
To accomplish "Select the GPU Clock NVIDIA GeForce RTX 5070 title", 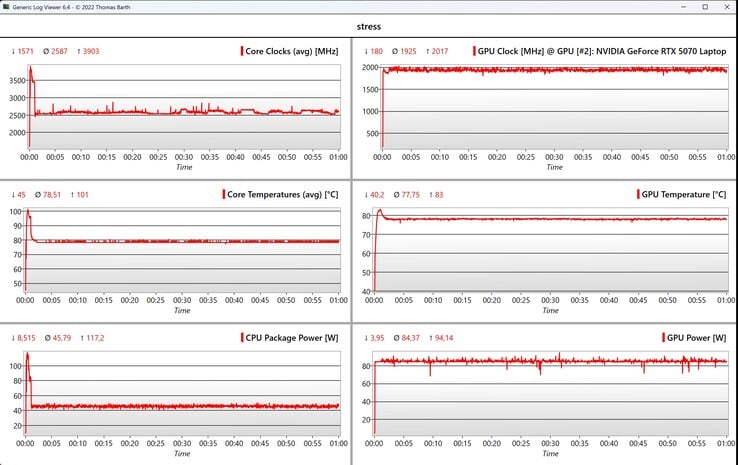I will pyautogui.click(x=602, y=51).
